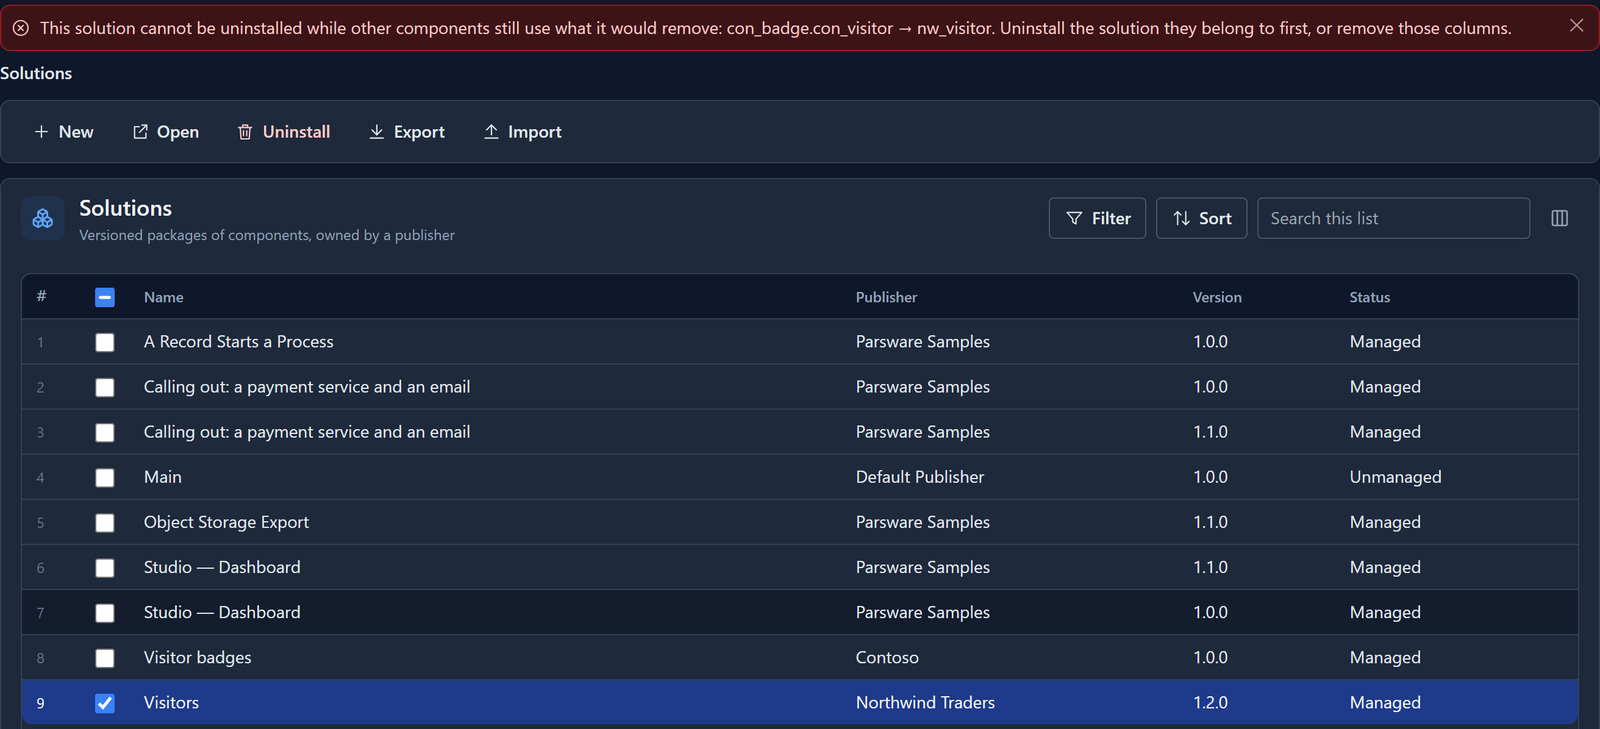Uninstall the selected solution
The width and height of the screenshot is (1600, 729).
(284, 132)
